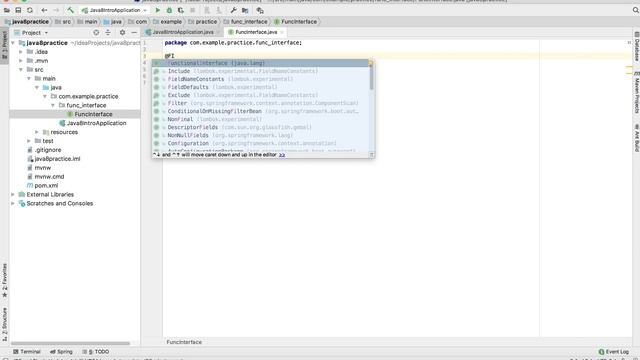
Task: Choose Configuration completion suggestion
Action: click(x=260, y=144)
